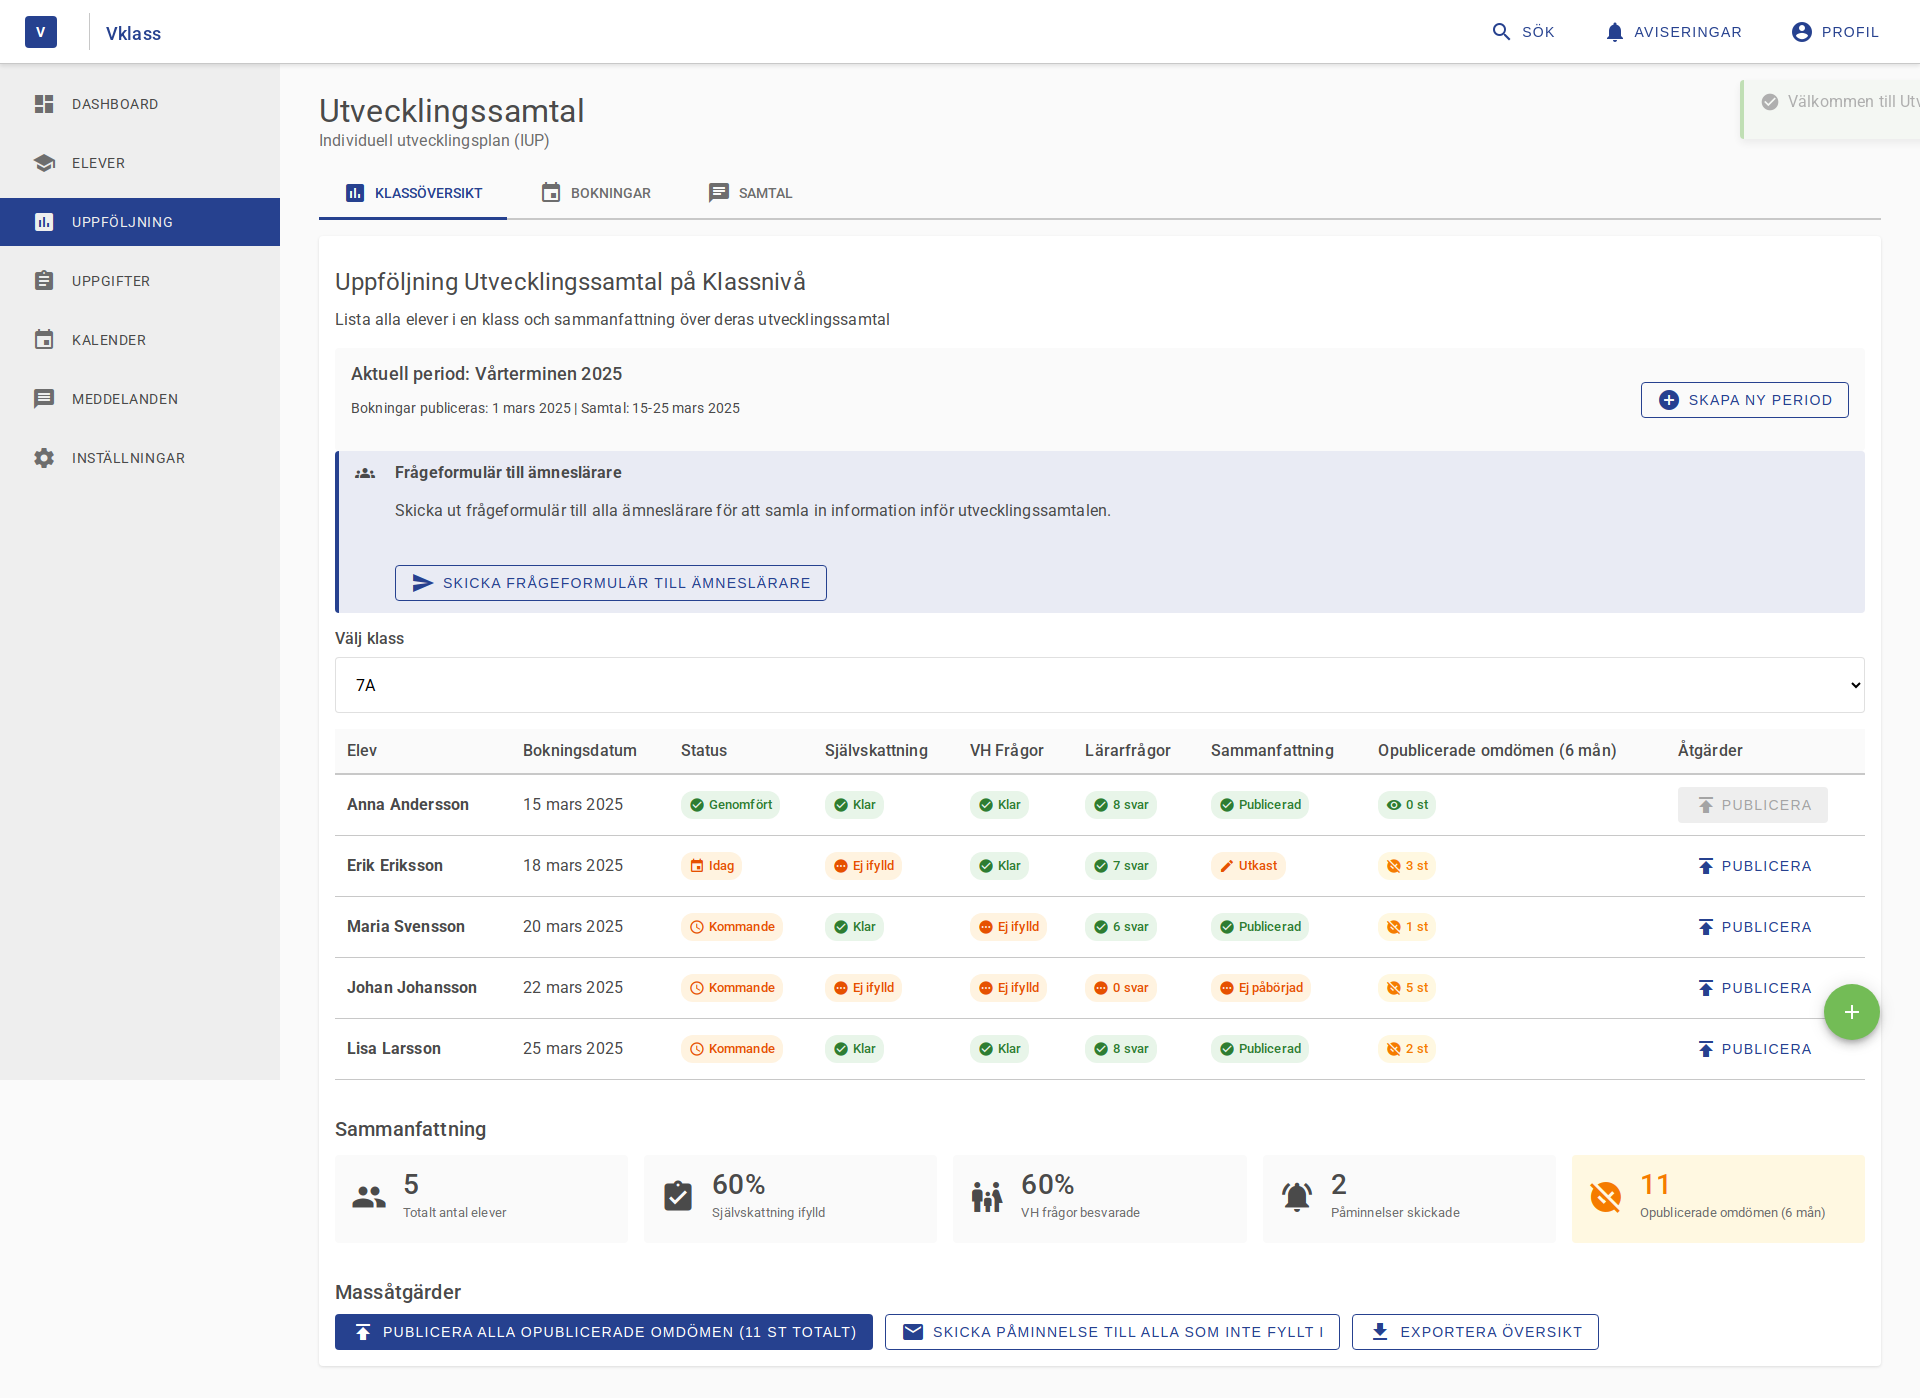Click the Ej ifylld badge for Erik Eriksson

tap(864, 865)
